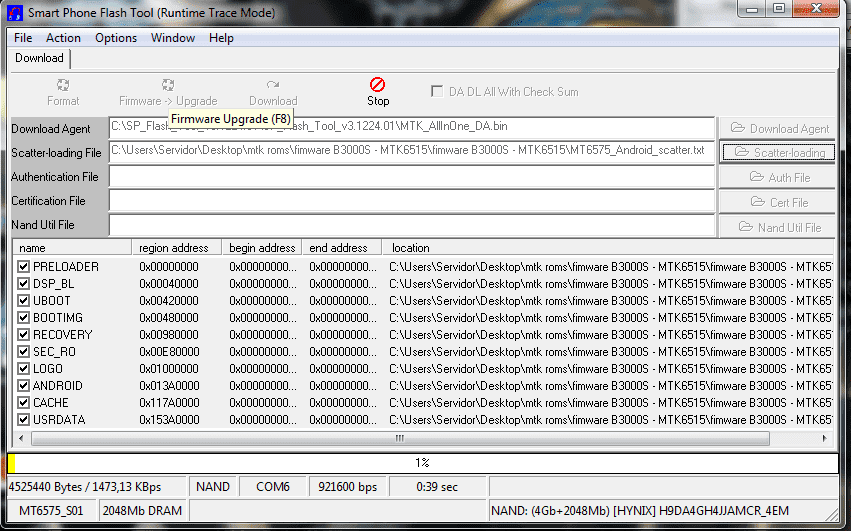Maximize the Flash Tool window

pyautogui.click(x=779, y=9)
